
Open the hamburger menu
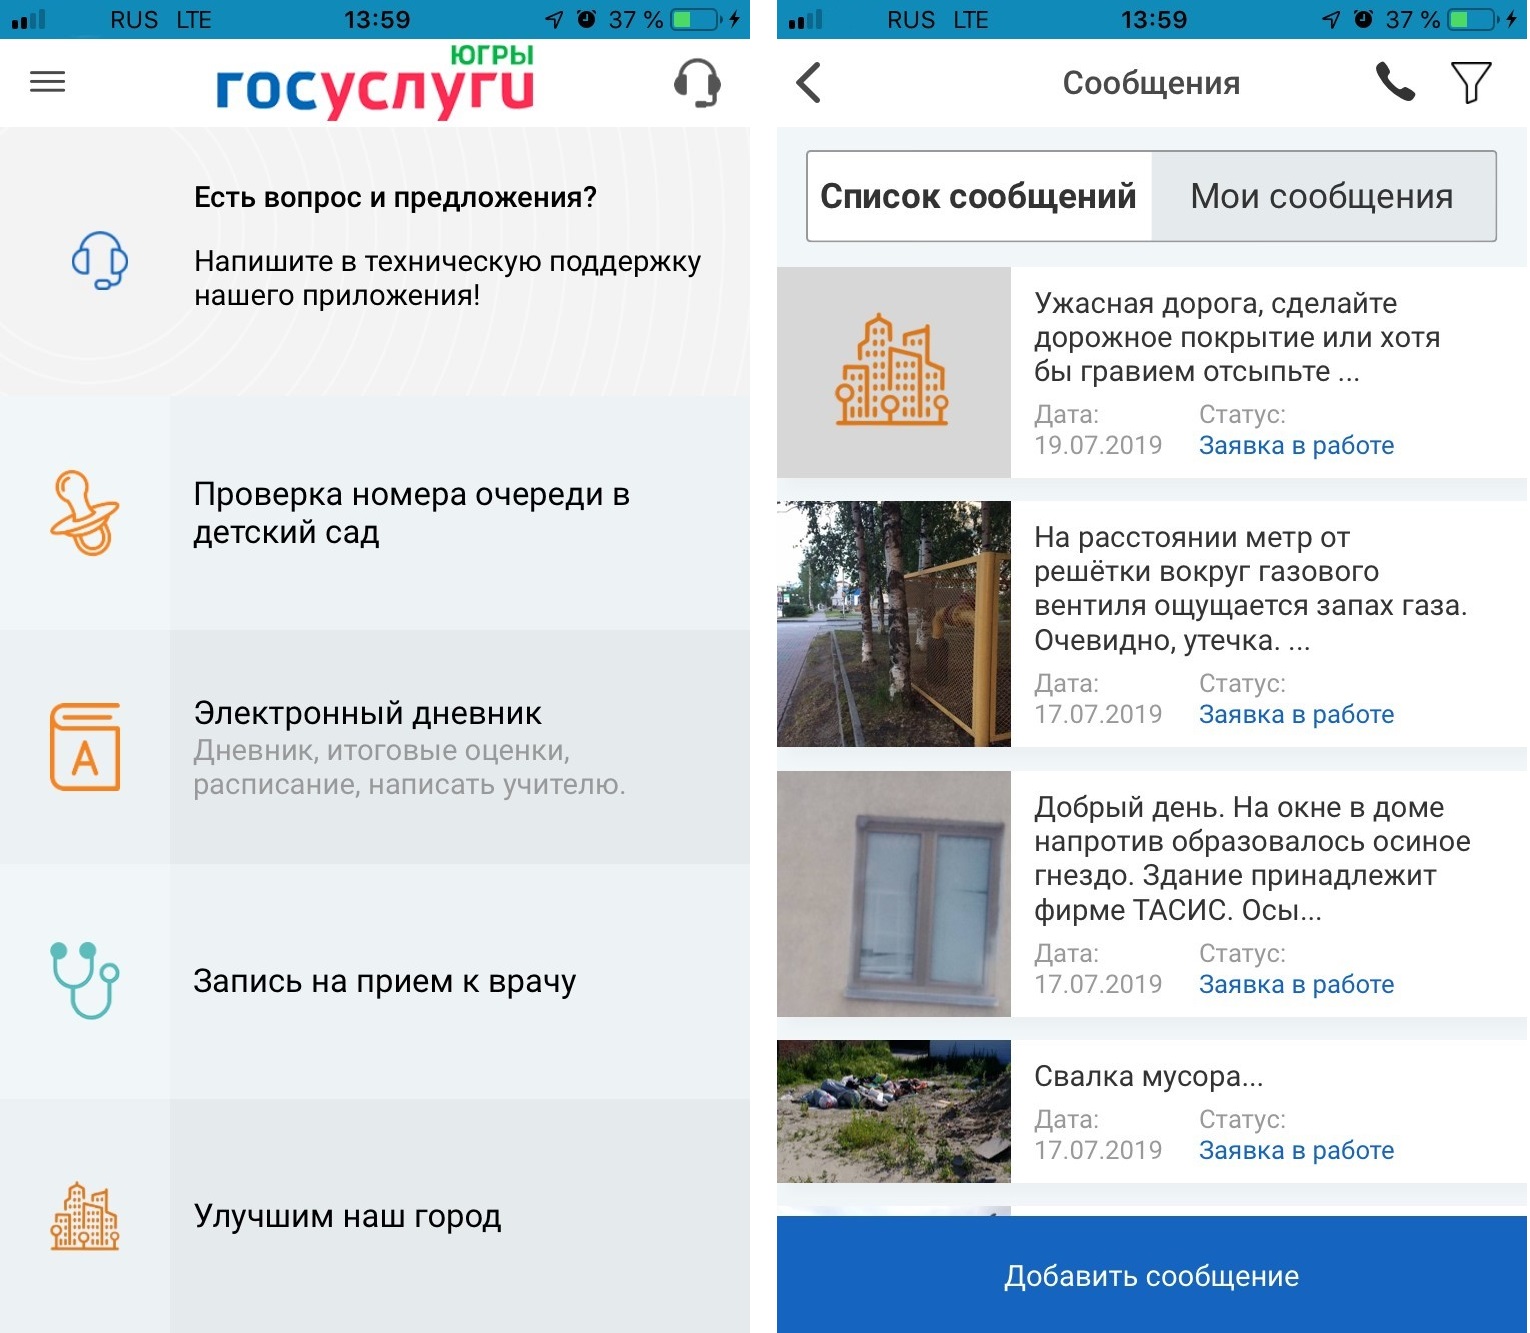(x=47, y=82)
